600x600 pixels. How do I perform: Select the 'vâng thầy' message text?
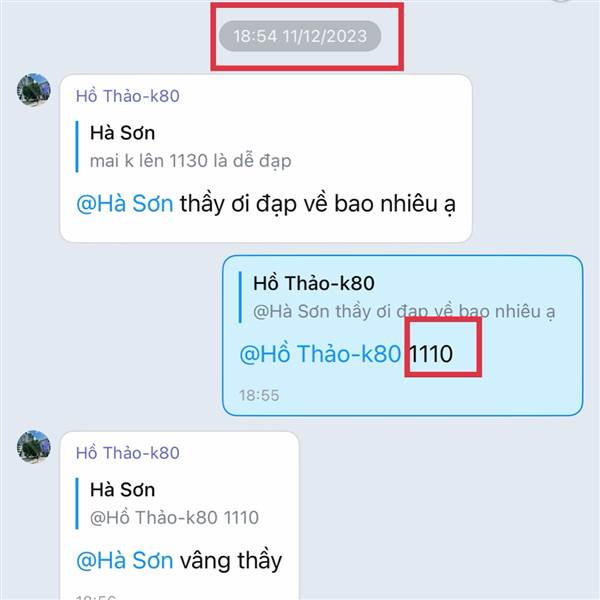[231, 561]
